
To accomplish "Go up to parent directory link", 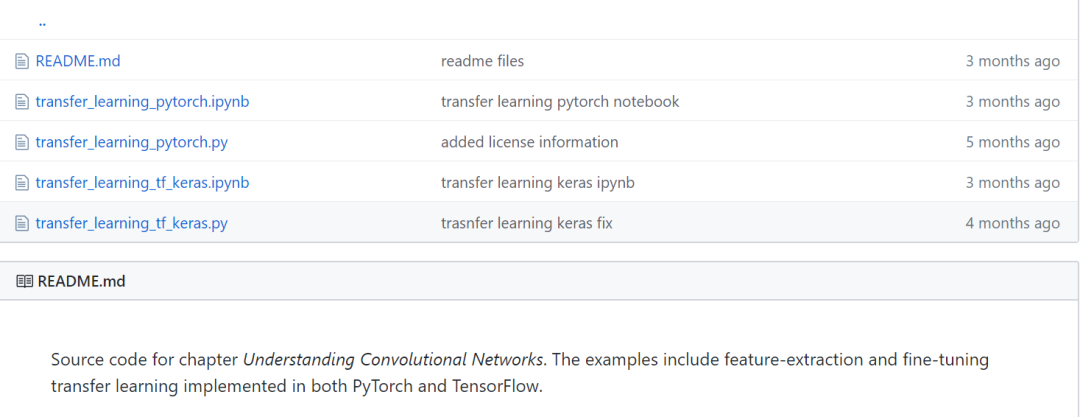I will coord(42,21).
